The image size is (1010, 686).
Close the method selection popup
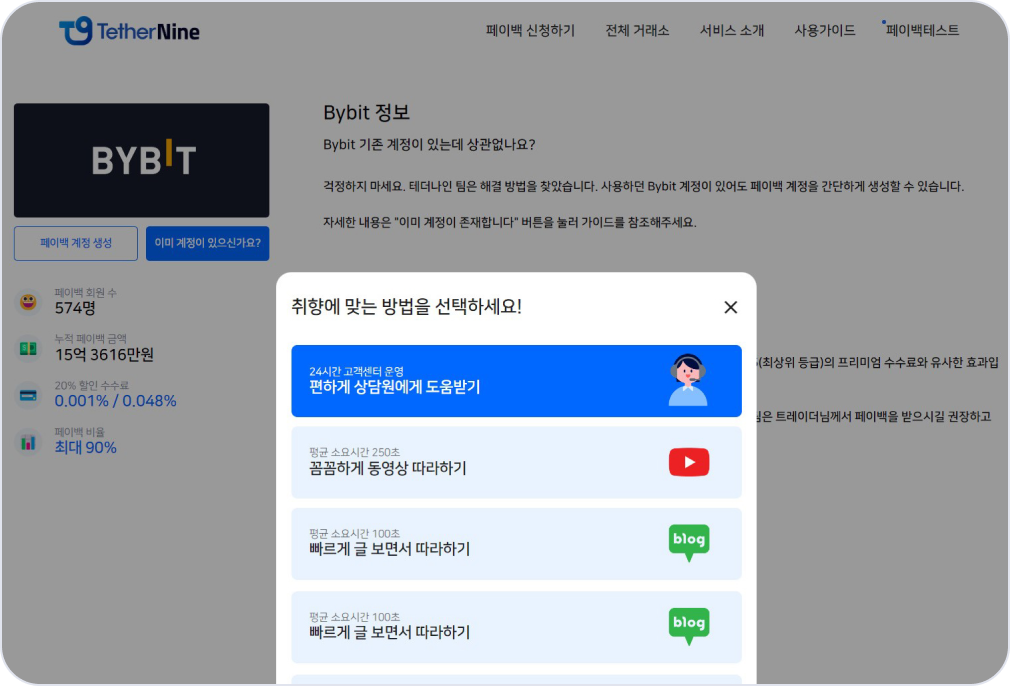point(730,307)
